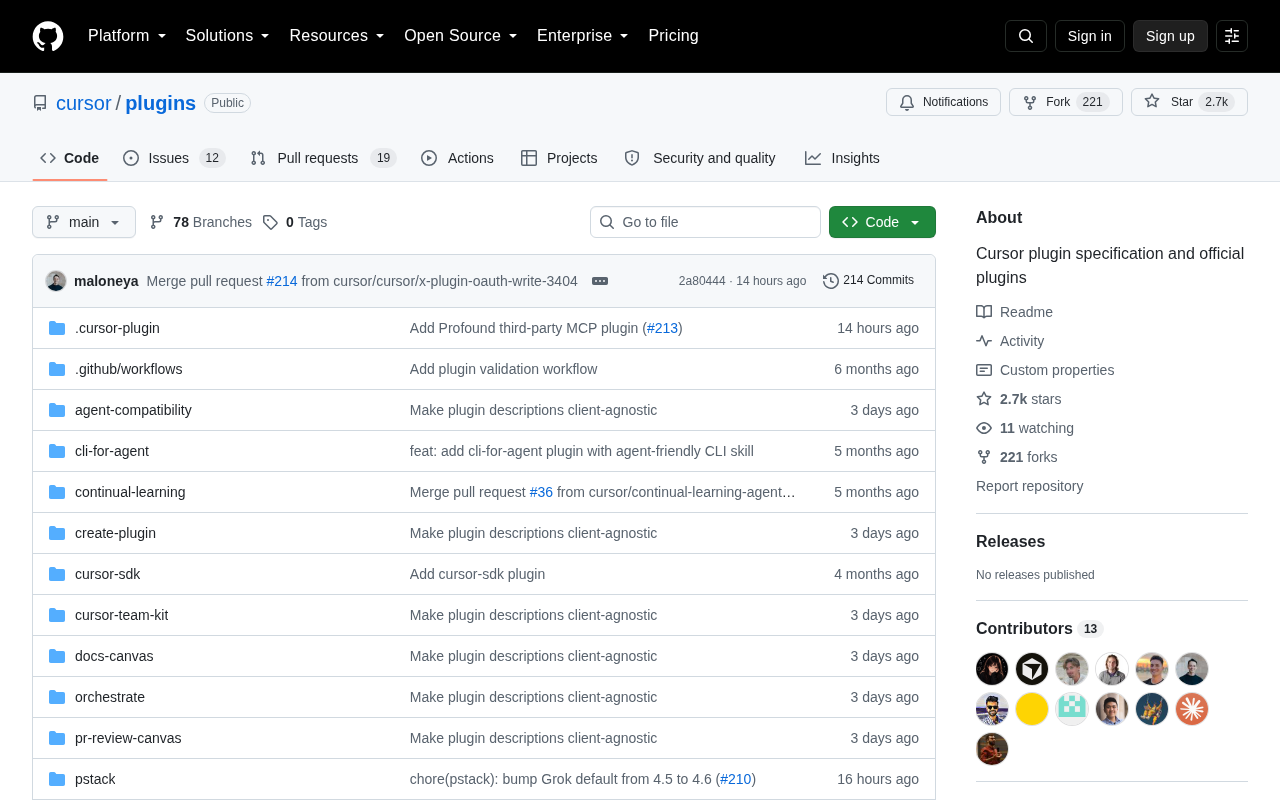This screenshot has width=1280, height=800.
Task: Switch to the Insights tab
Action: coord(842,158)
